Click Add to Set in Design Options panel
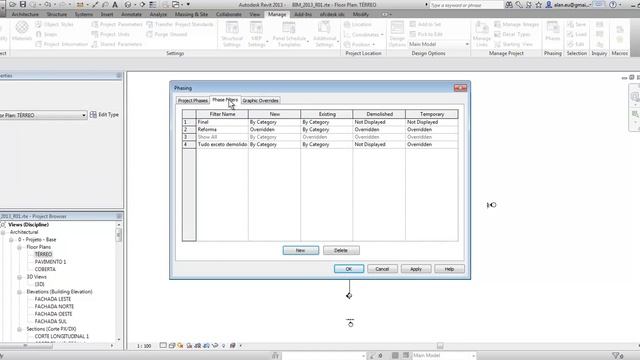The height and width of the screenshot is (360, 640). point(425,24)
